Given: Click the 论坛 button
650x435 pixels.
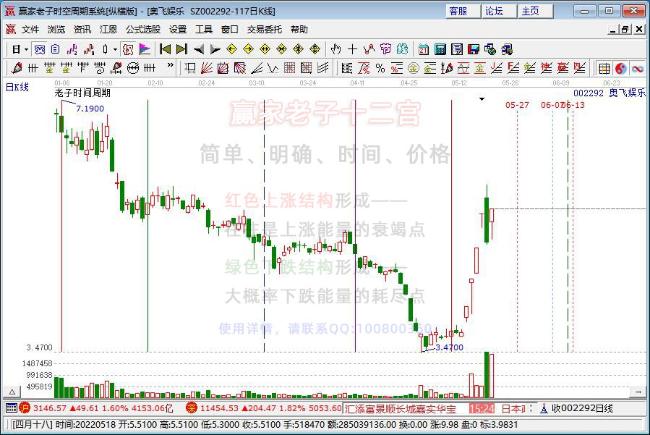Looking at the screenshot, I should tap(500, 11).
